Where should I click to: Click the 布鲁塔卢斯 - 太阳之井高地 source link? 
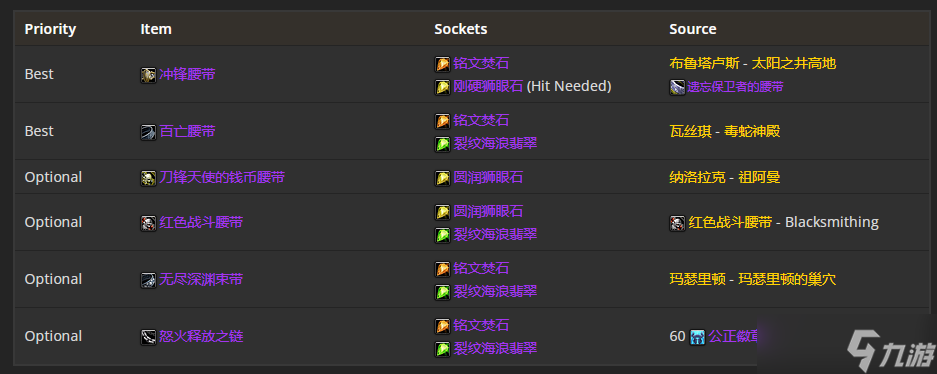click(752, 63)
